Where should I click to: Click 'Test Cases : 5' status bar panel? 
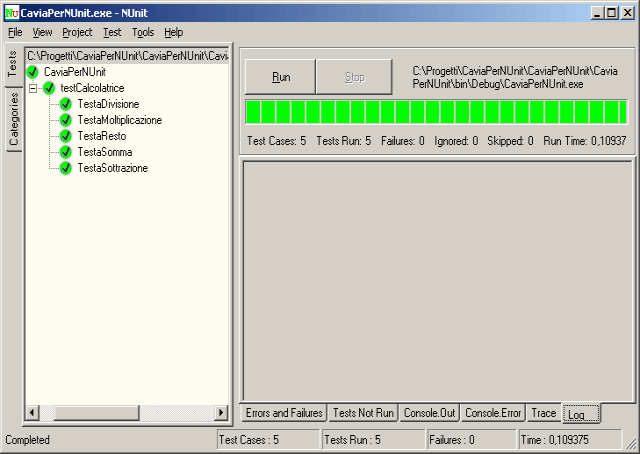coord(268,440)
